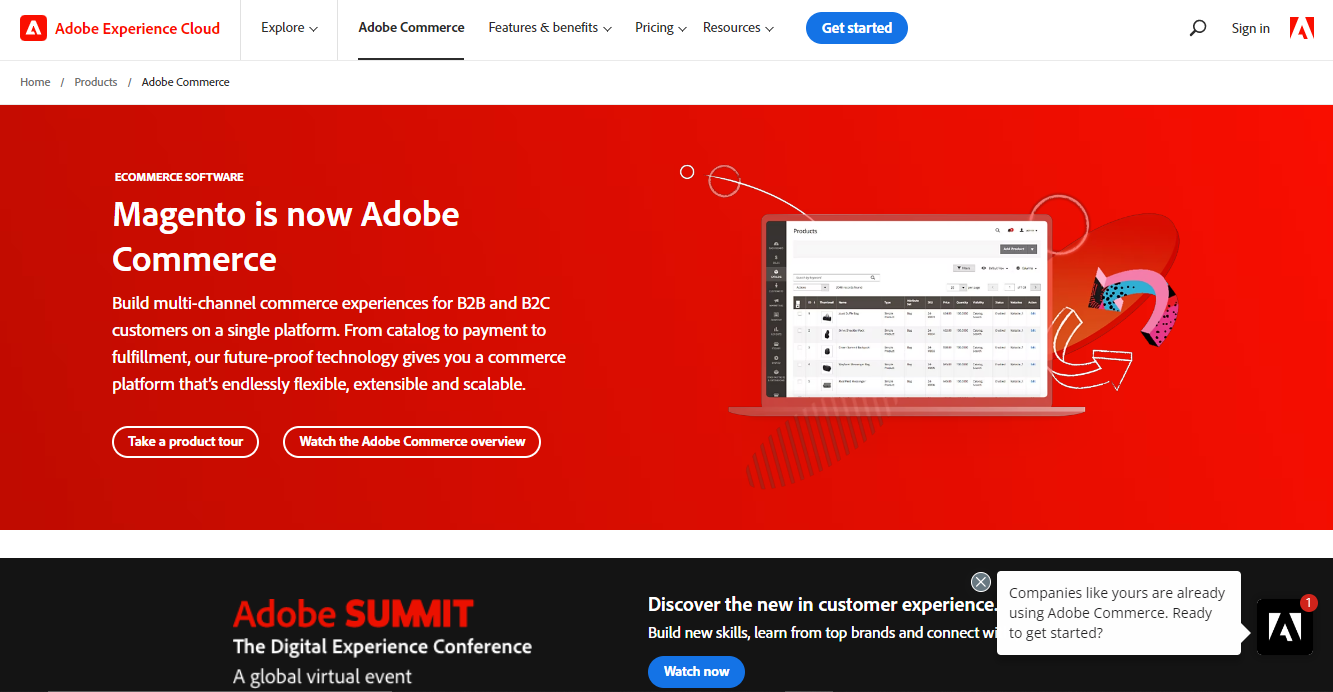This screenshot has height=692, width=1333.
Task: Open the Pricing dropdown
Action: coord(661,28)
